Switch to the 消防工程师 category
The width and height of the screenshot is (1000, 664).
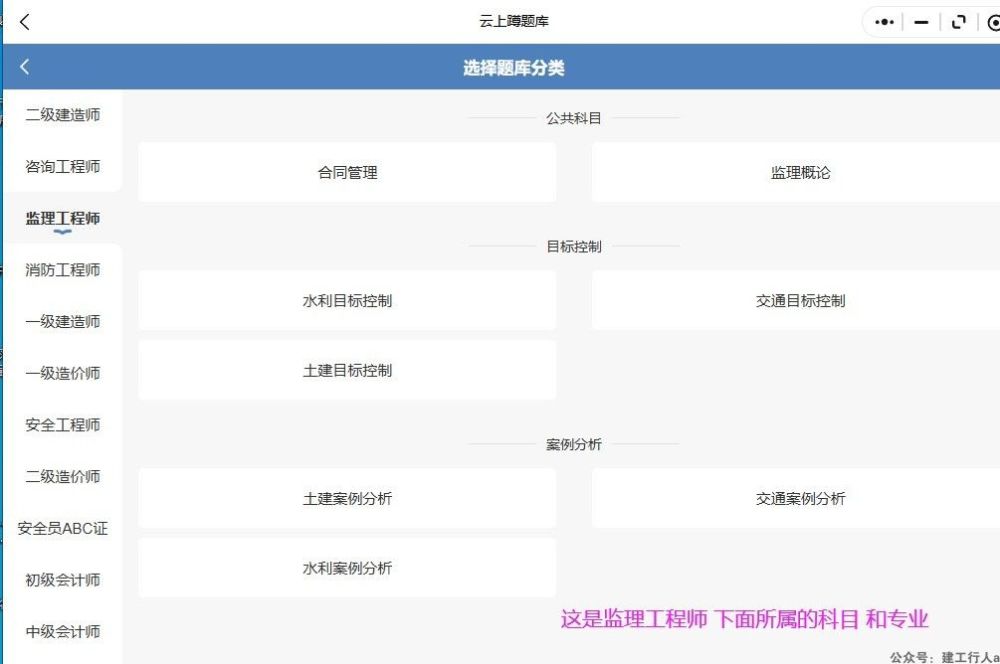click(x=62, y=270)
